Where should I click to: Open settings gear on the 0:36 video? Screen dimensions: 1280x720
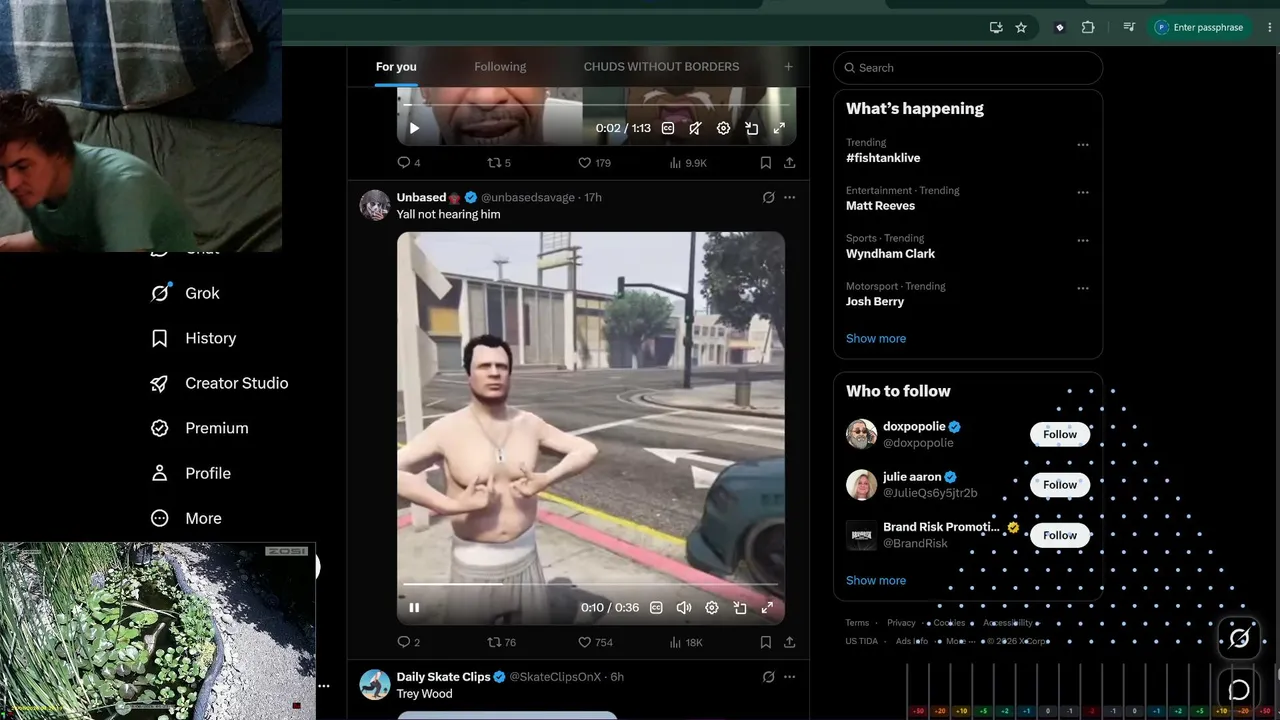(x=712, y=607)
